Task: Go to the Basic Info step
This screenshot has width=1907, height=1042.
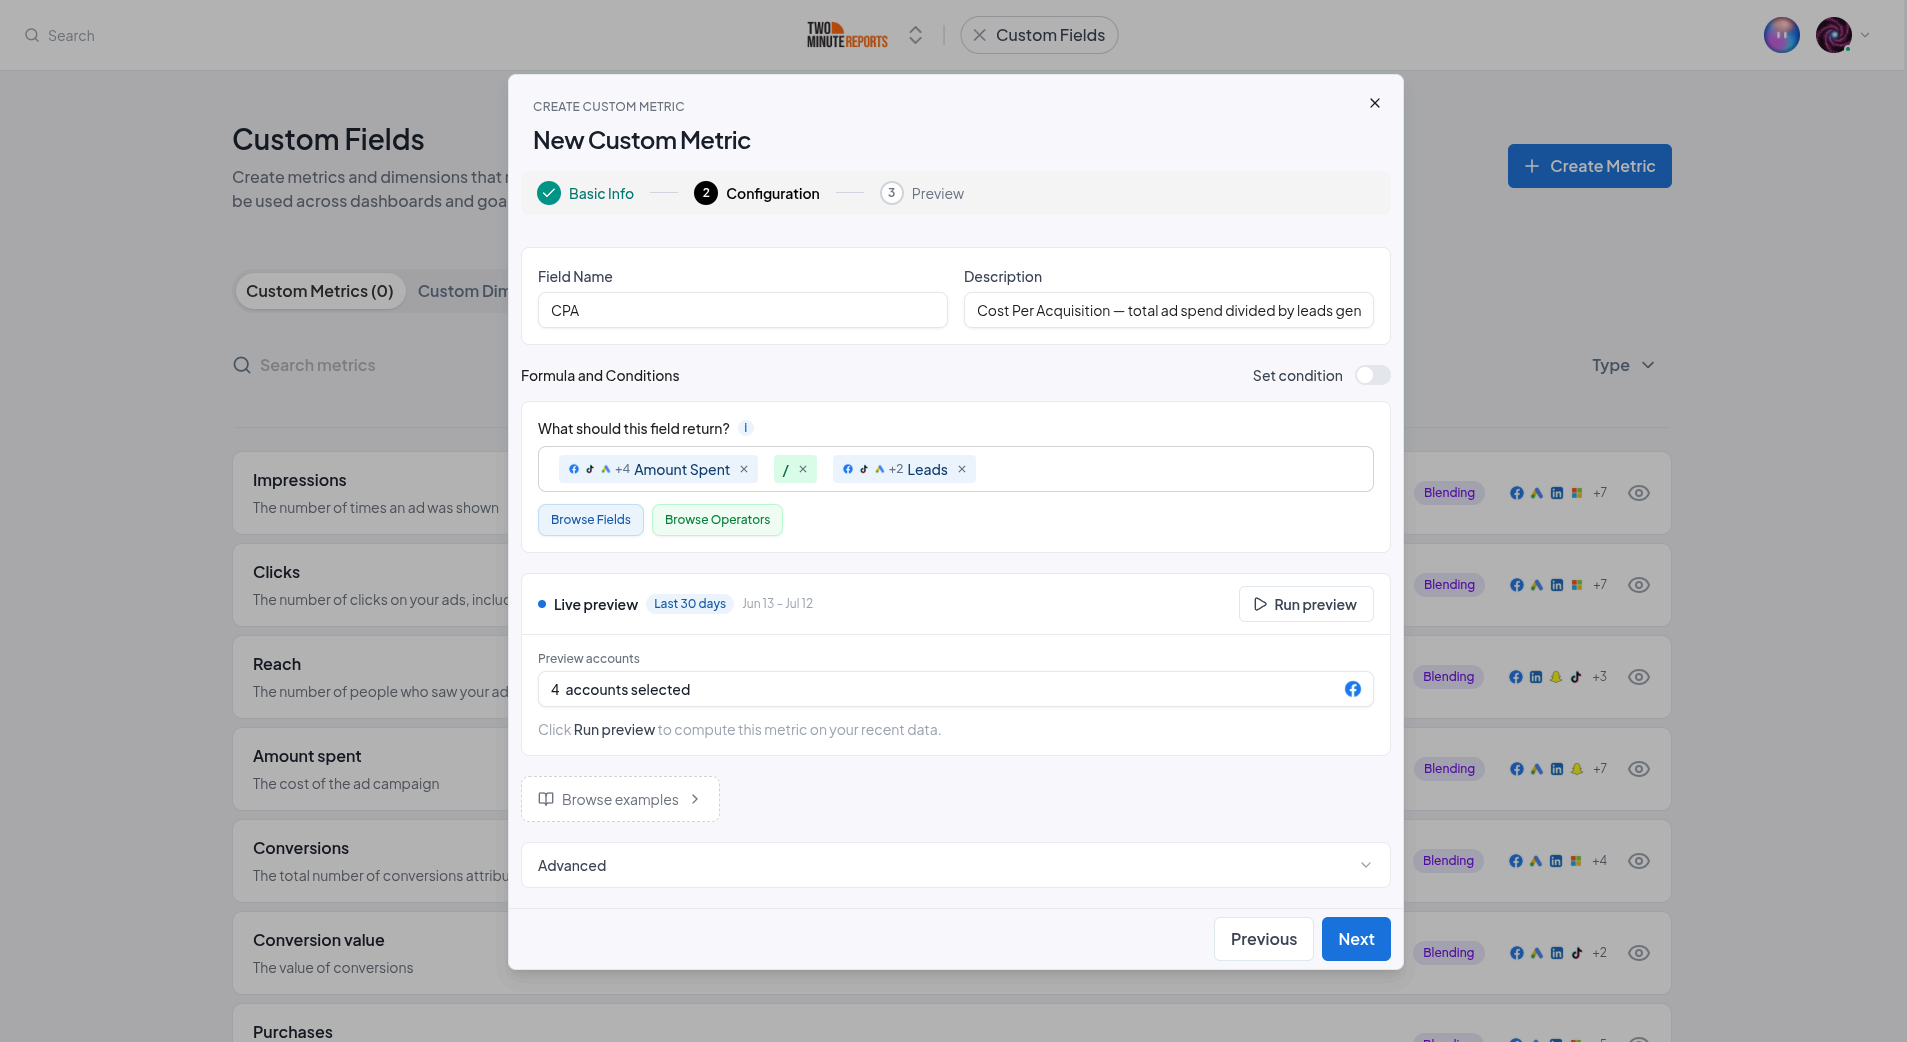Action: tap(586, 193)
